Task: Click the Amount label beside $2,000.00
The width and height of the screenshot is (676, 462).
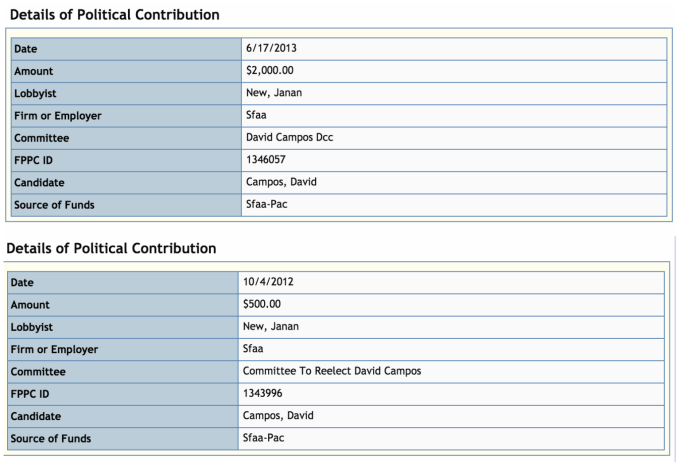Action: click(34, 71)
